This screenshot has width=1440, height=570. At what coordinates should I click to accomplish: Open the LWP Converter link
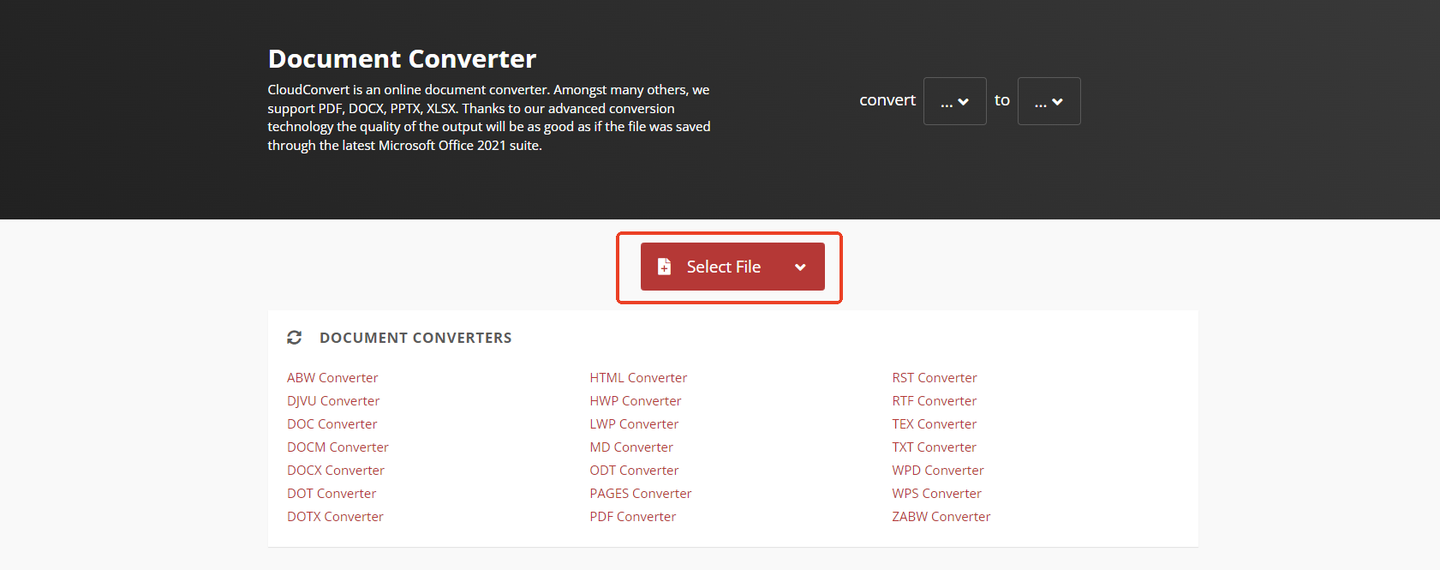pos(634,424)
